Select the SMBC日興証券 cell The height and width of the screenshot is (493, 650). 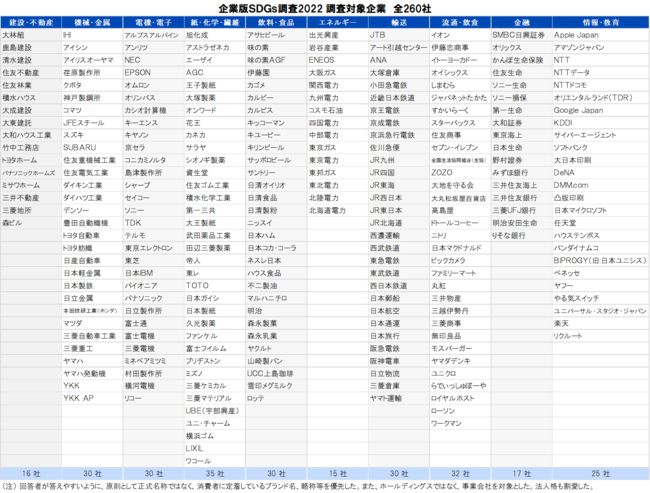(x=521, y=35)
